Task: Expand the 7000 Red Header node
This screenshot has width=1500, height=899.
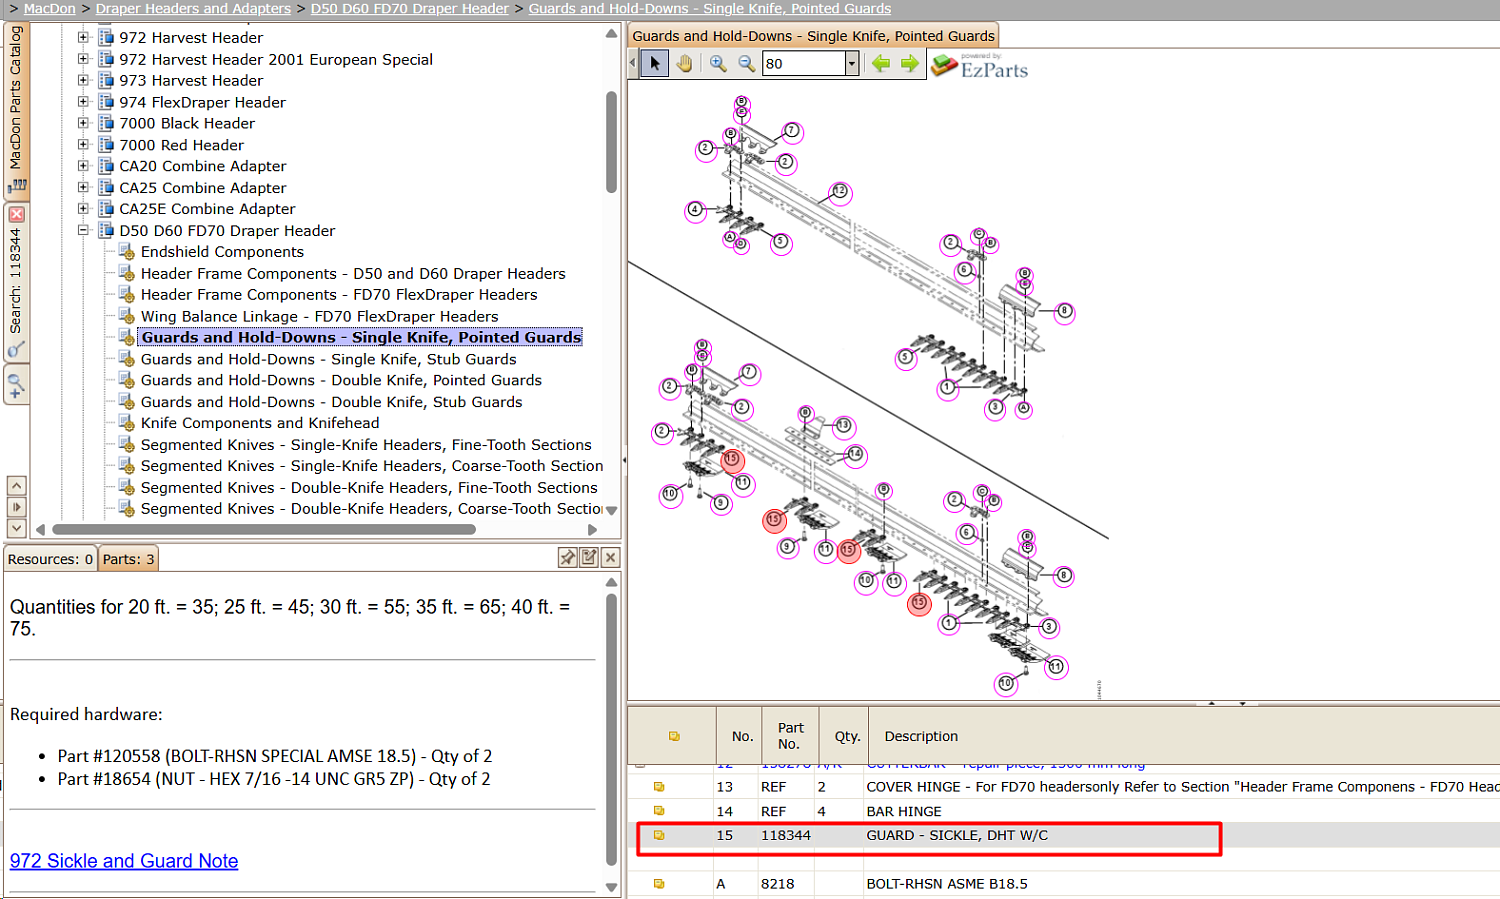Action: point(84,145)
